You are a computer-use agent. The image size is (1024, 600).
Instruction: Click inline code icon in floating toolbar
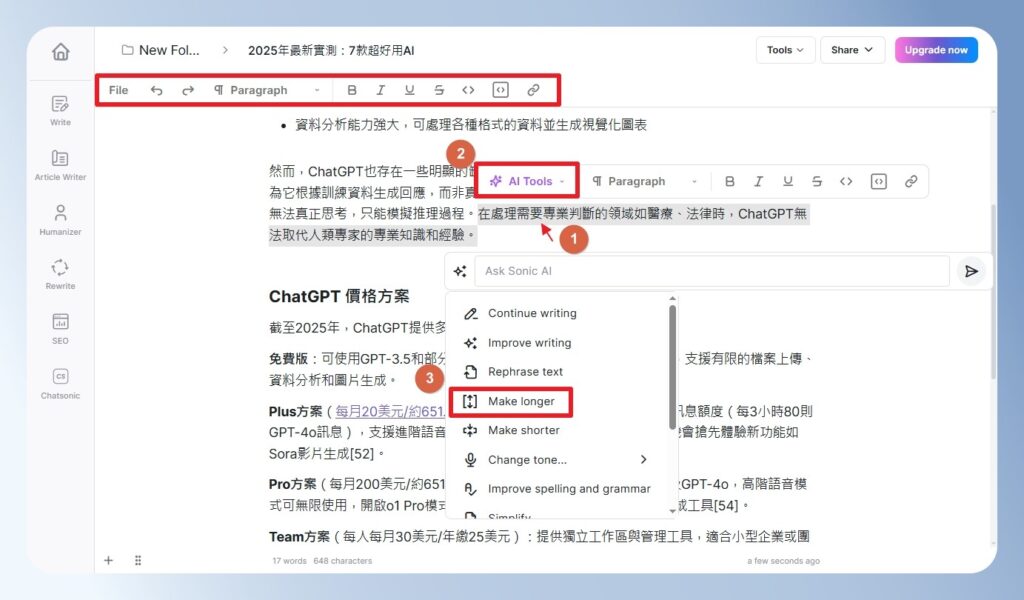point(846,181)
